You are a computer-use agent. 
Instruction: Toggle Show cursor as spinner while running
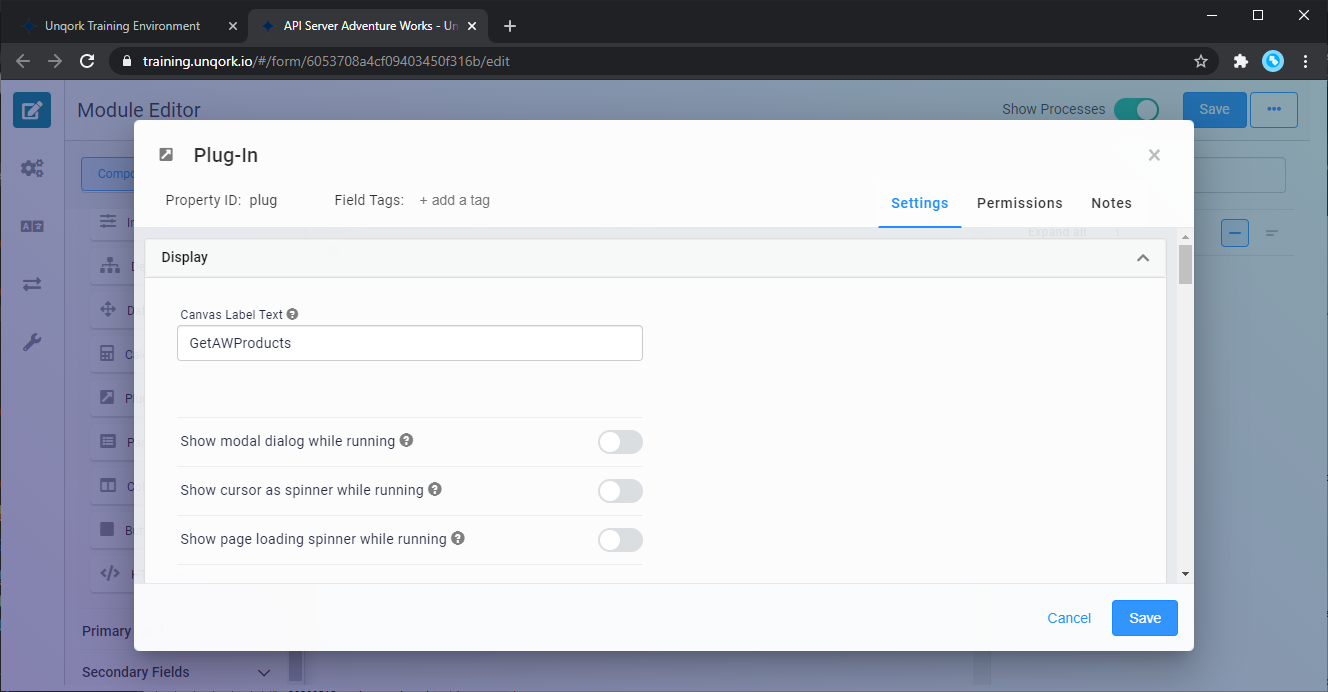tap(620, 491)
